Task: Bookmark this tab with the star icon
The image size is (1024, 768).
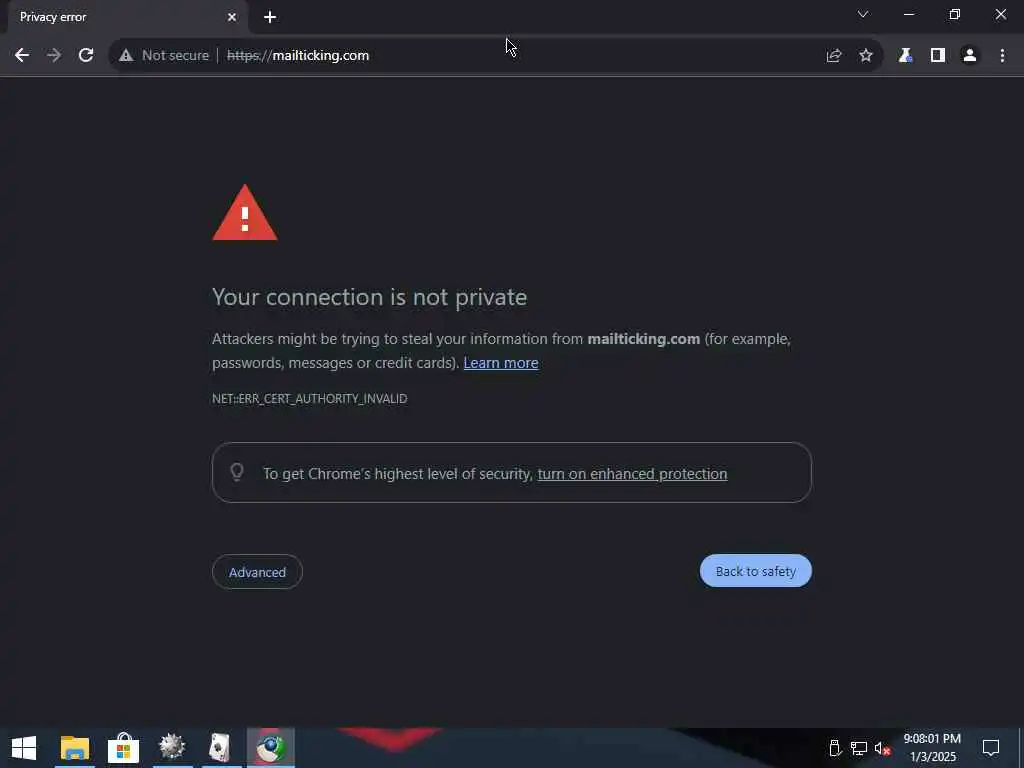Action: tap(866, 56)
